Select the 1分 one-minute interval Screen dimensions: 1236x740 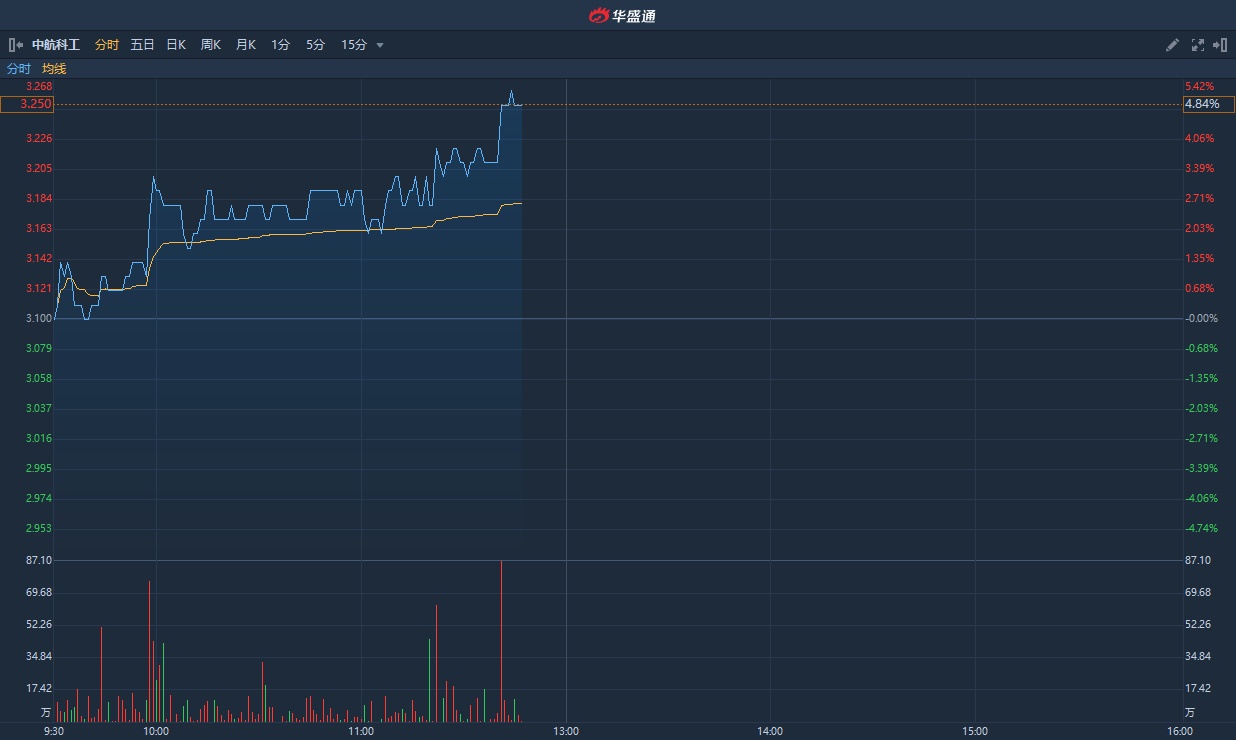click(x=280, y=45)
